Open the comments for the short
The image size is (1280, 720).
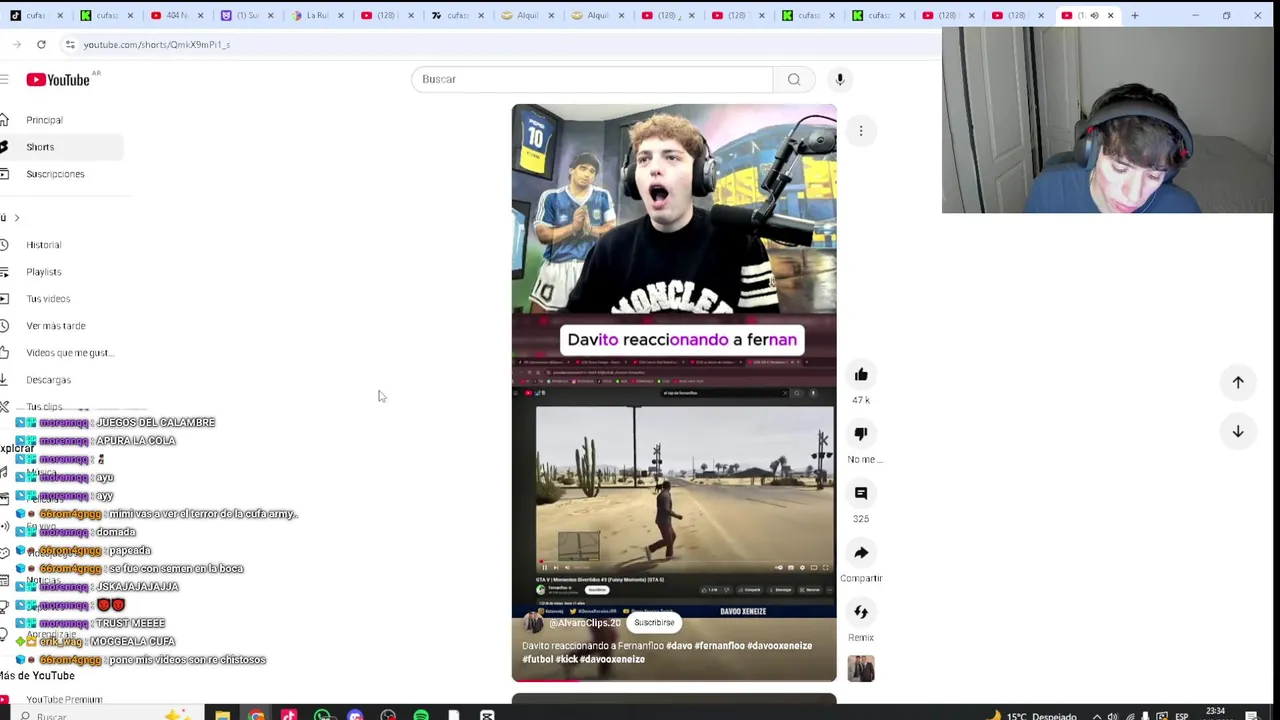[861, 493]
